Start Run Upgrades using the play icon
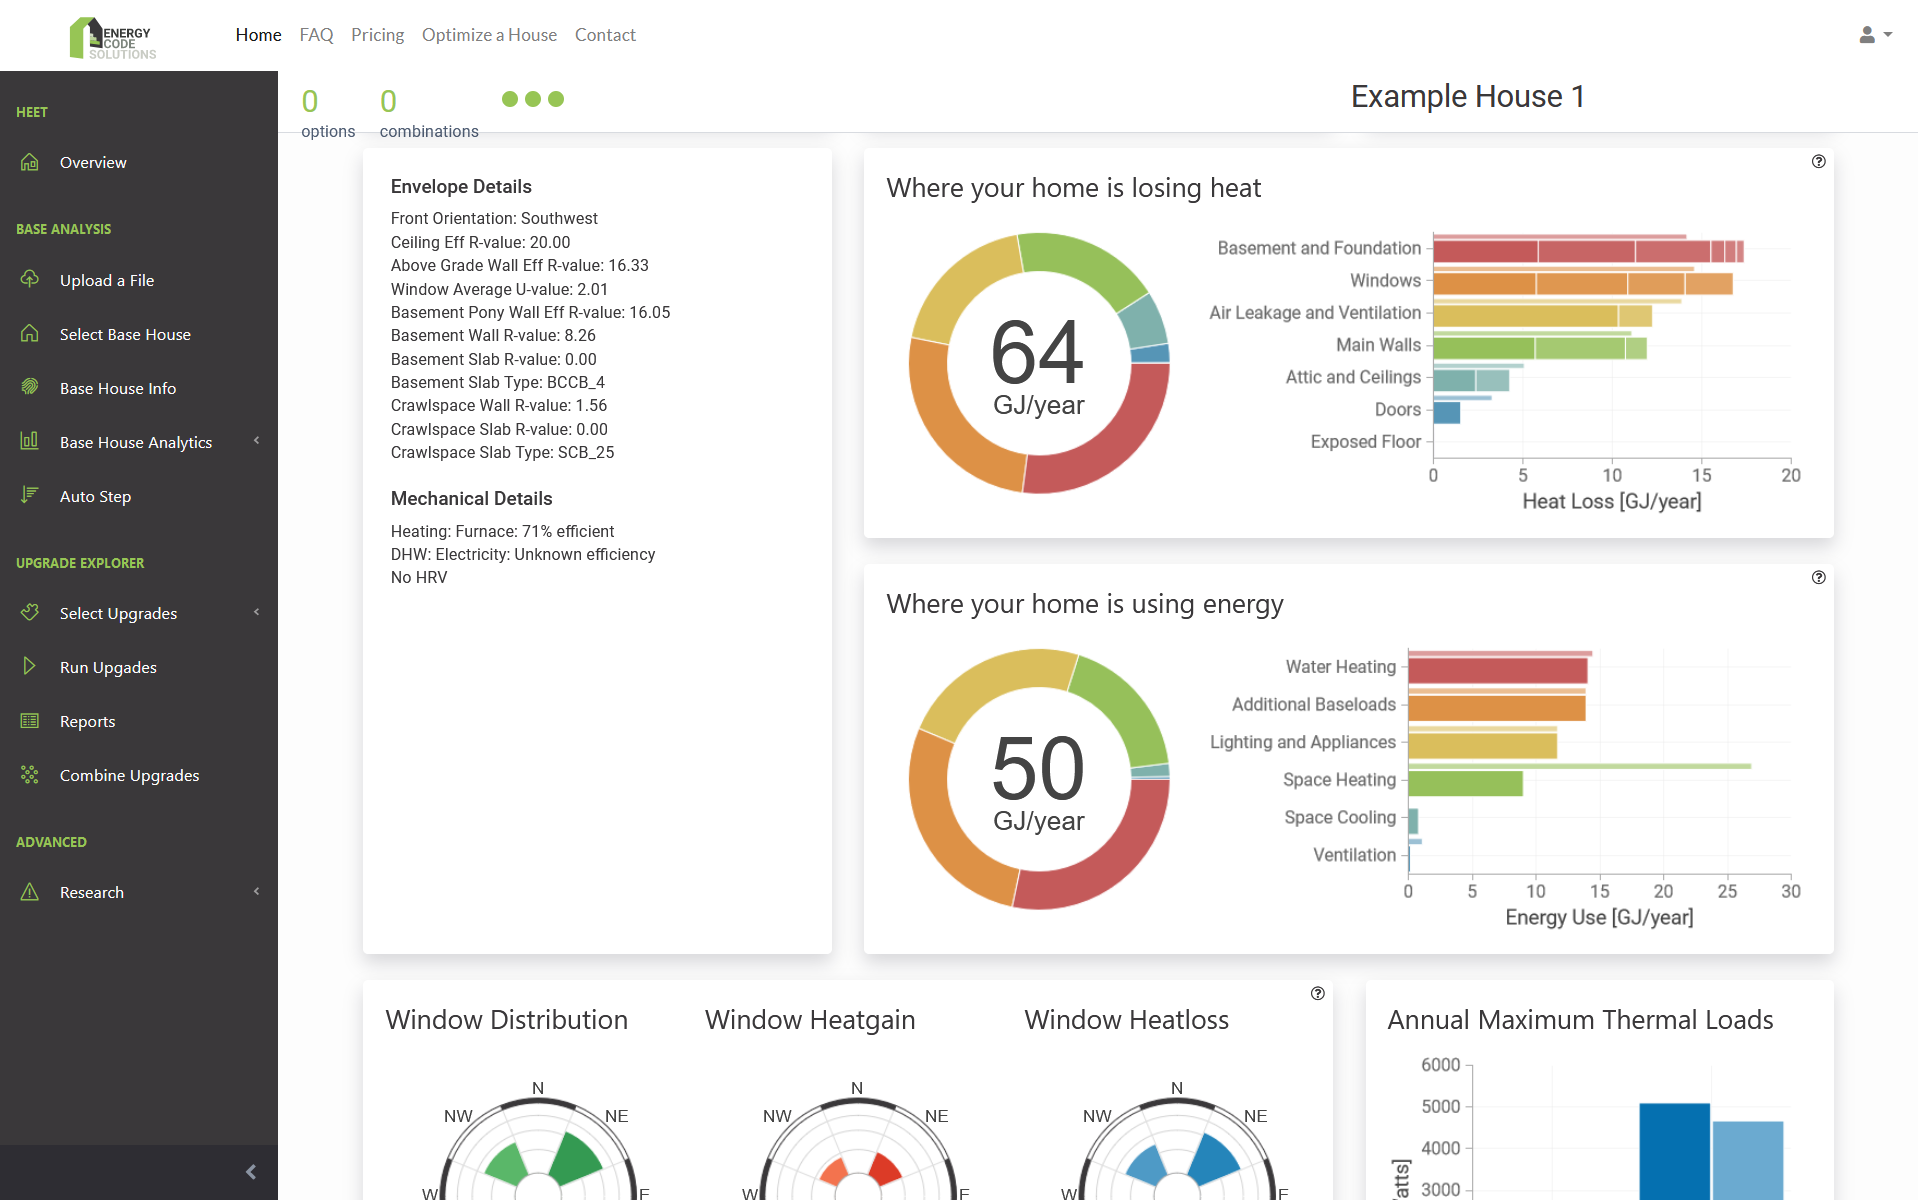1918x1200 pixels. 29,667
